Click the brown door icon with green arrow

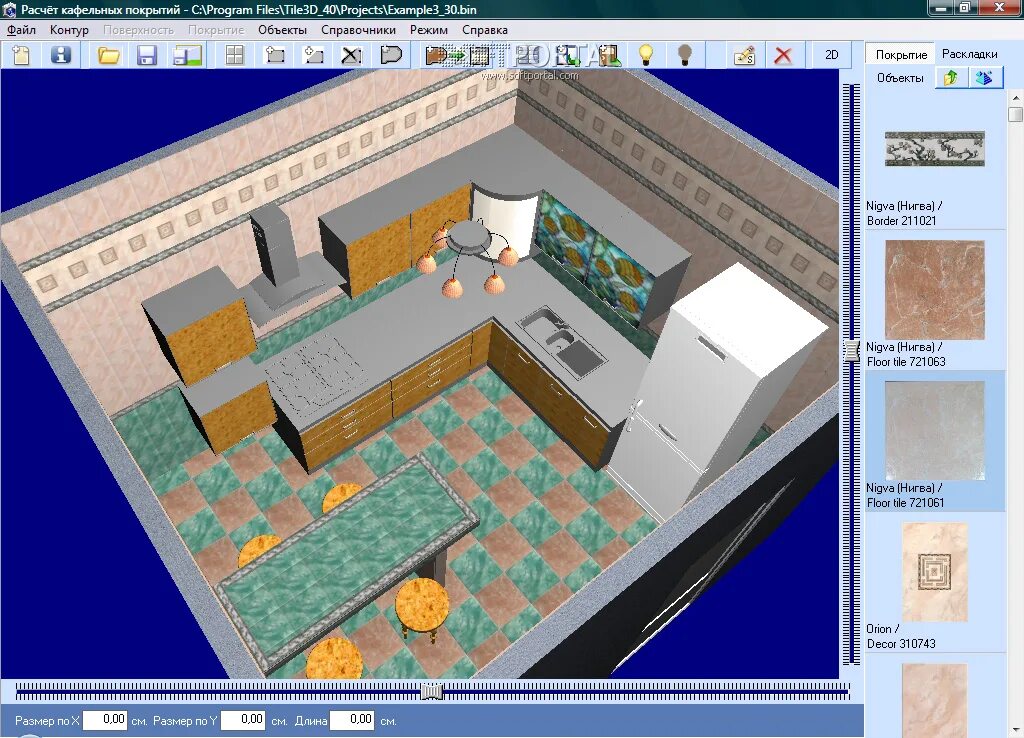click(607, 56)
